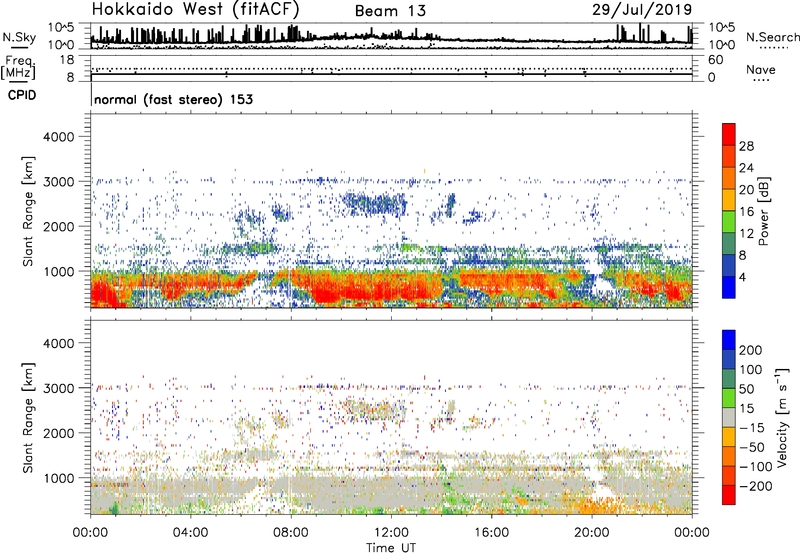Click the left '10^5' noise axis label

(x=61, y=28)
